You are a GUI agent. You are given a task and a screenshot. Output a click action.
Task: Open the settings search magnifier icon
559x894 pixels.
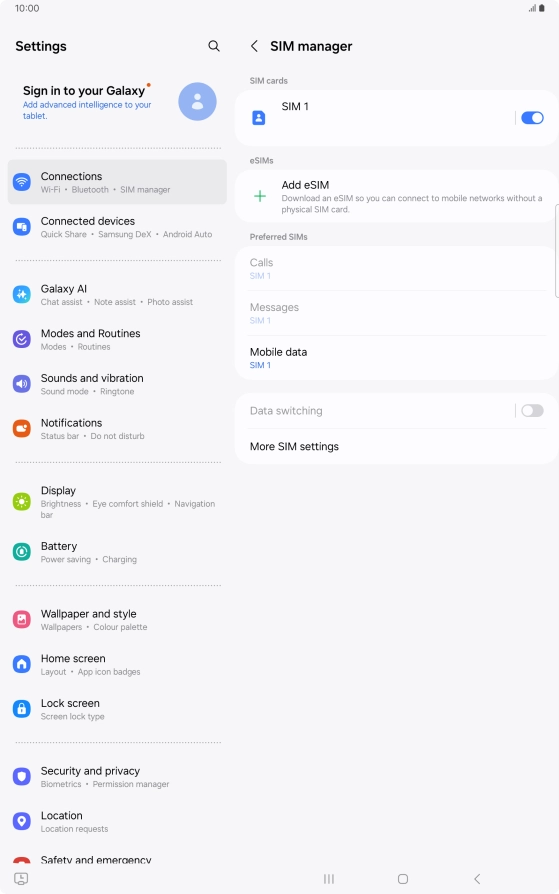point(214,46)
